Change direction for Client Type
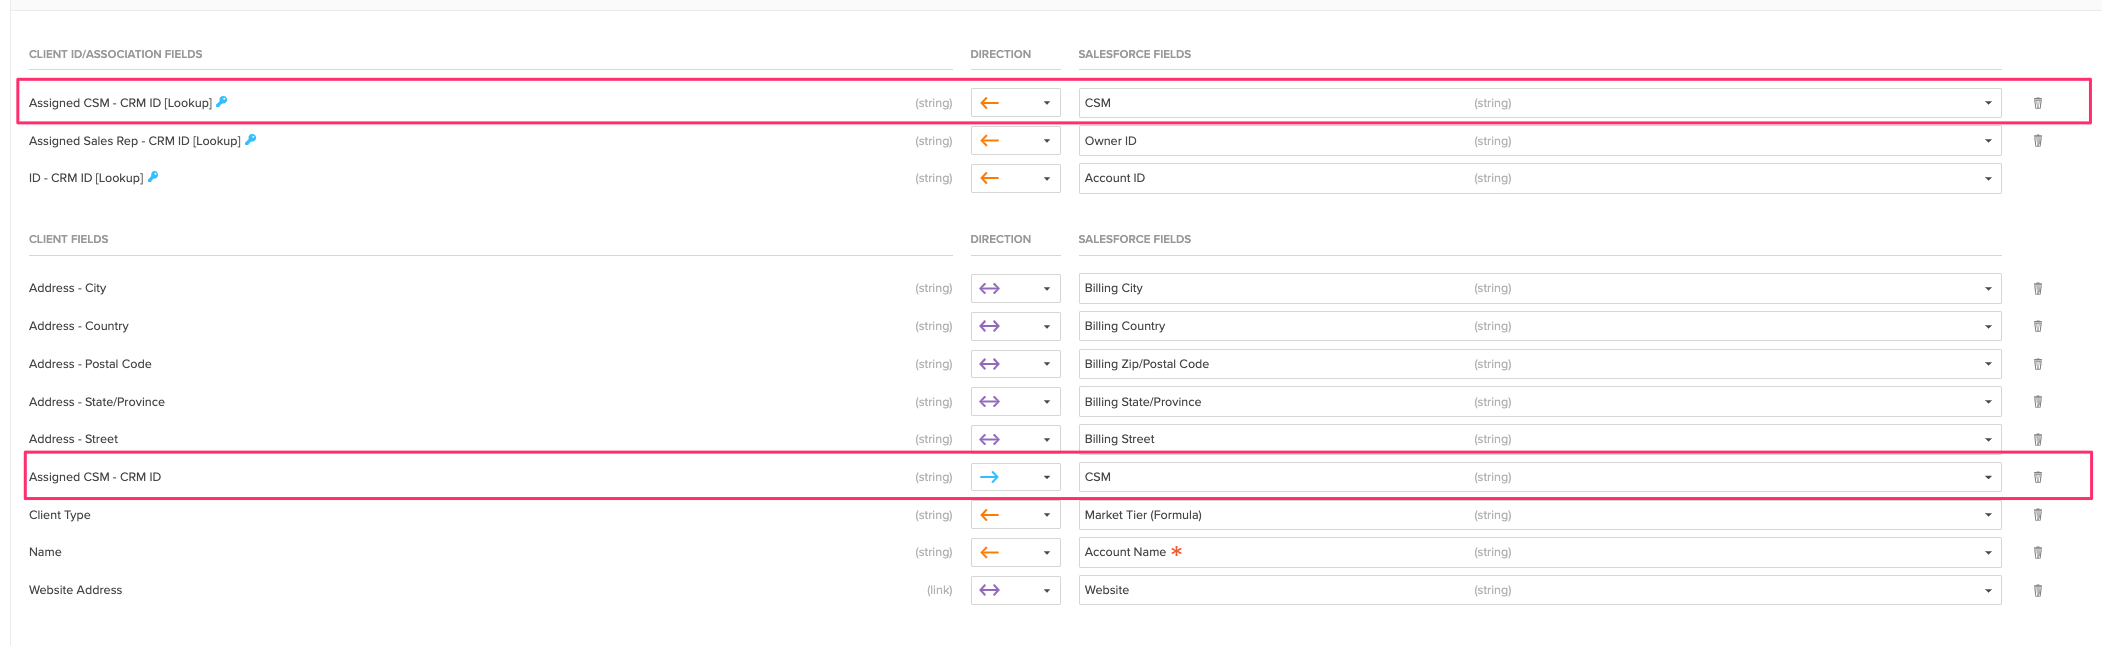Image resolution: width=2102 pixels, height=646 pixels. click(1015, 515)
